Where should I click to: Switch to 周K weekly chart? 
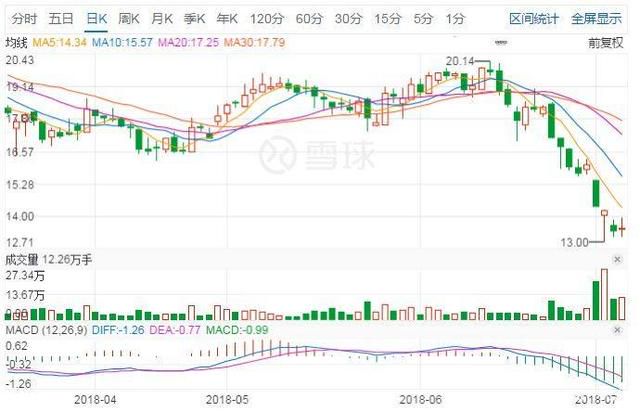coord(129,18)
